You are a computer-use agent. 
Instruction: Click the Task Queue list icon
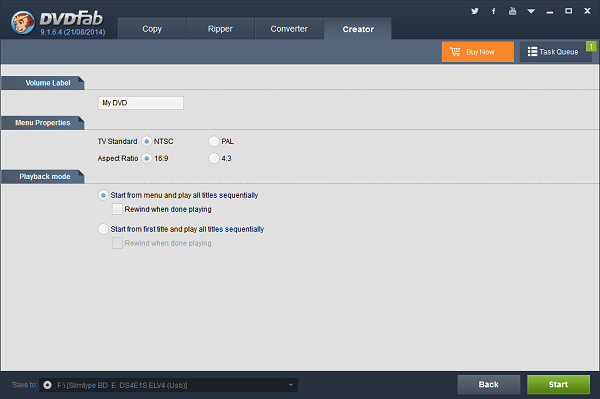tap(532, 51)
